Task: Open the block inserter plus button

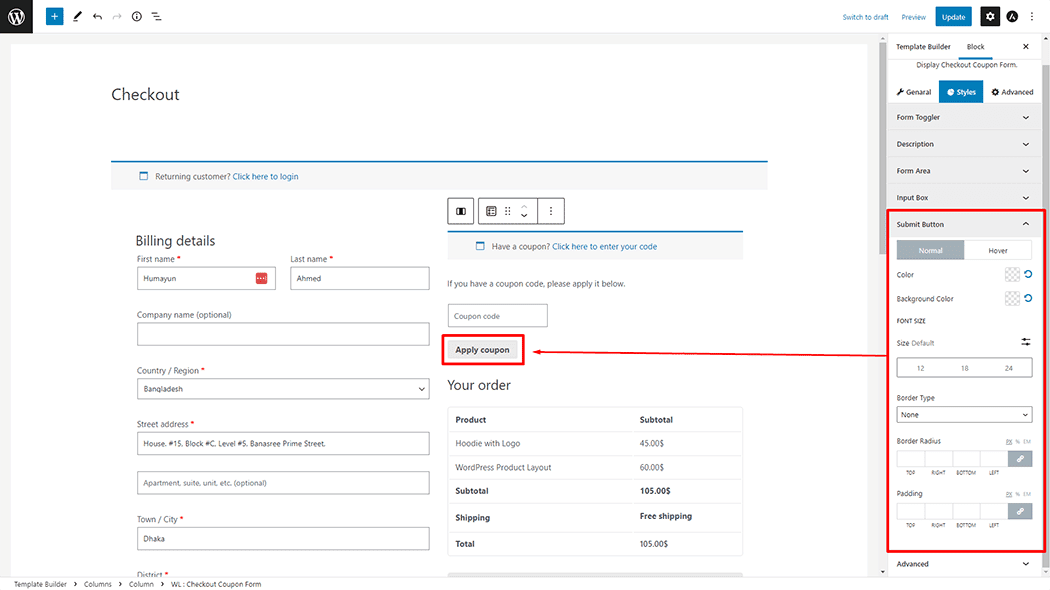Action: click(x=54, y=17)
